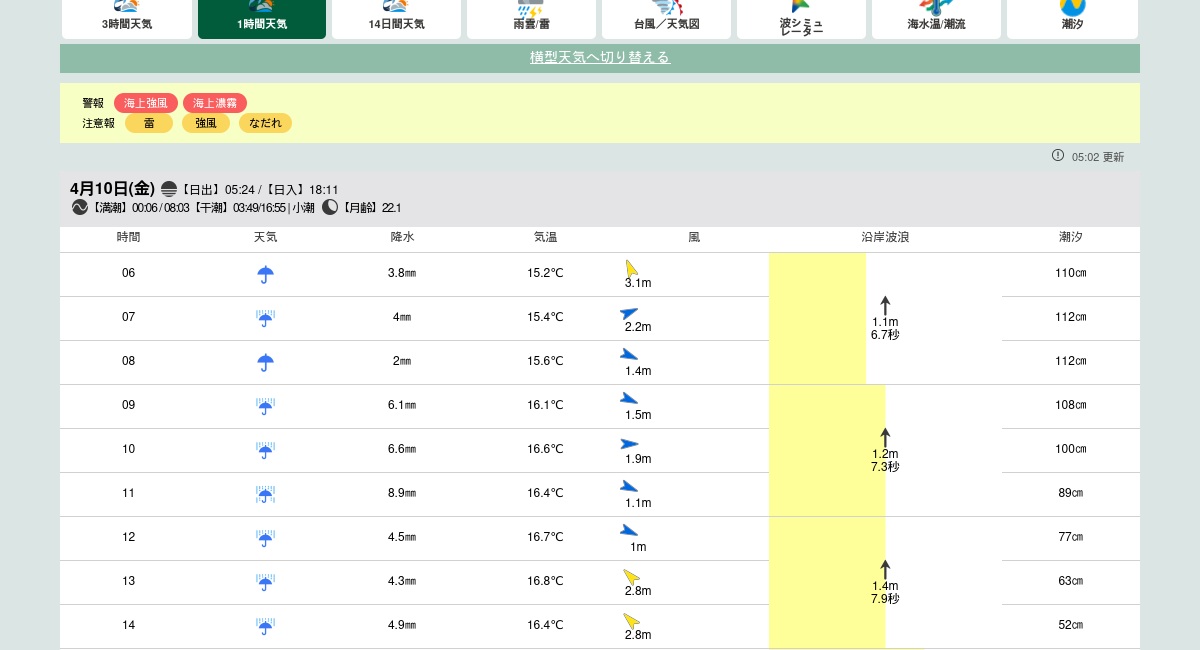Click the rain icon at 11
Screen dimensions: 1200x650
pos(265,494)
